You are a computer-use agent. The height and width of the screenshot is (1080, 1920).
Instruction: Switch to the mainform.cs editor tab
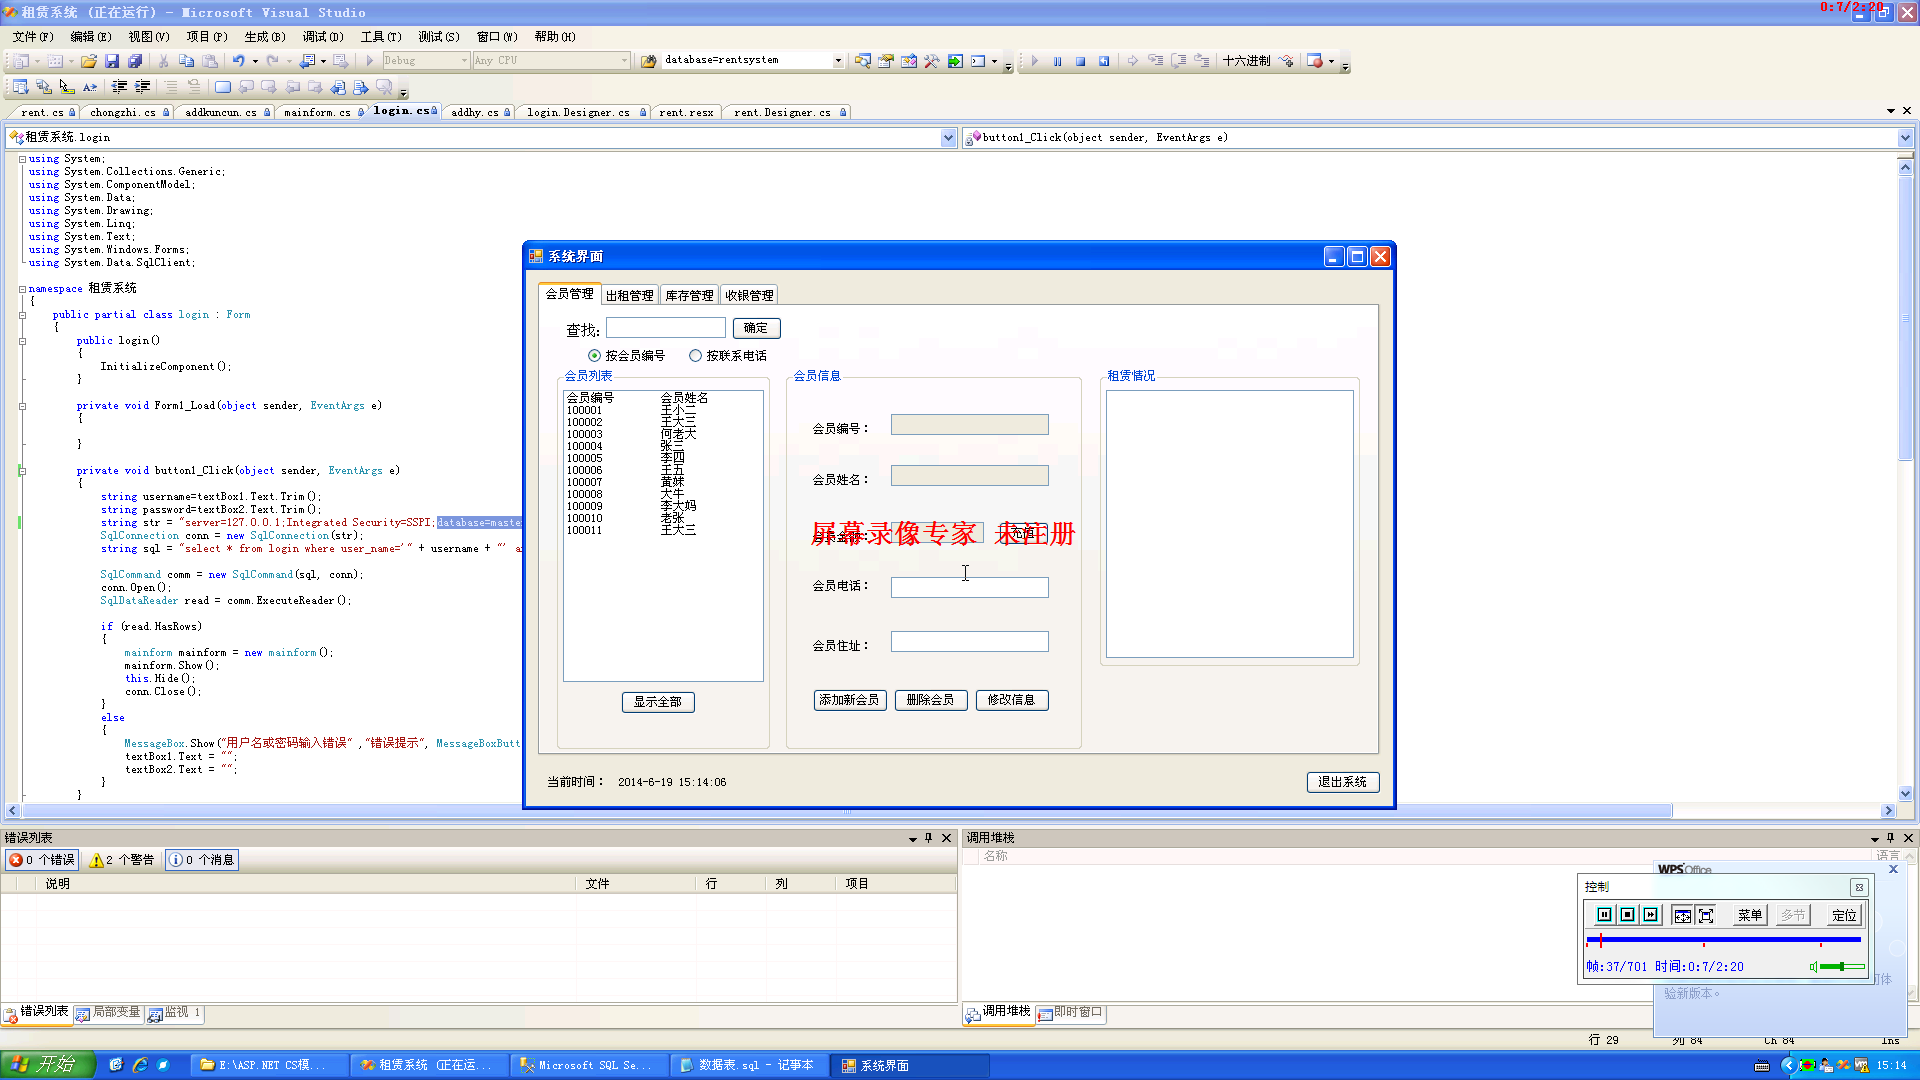coord(318,112)
